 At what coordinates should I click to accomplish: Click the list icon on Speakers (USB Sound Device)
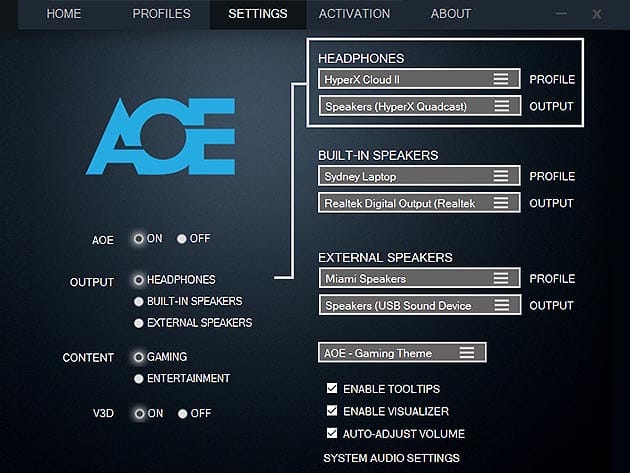[502, 305]
